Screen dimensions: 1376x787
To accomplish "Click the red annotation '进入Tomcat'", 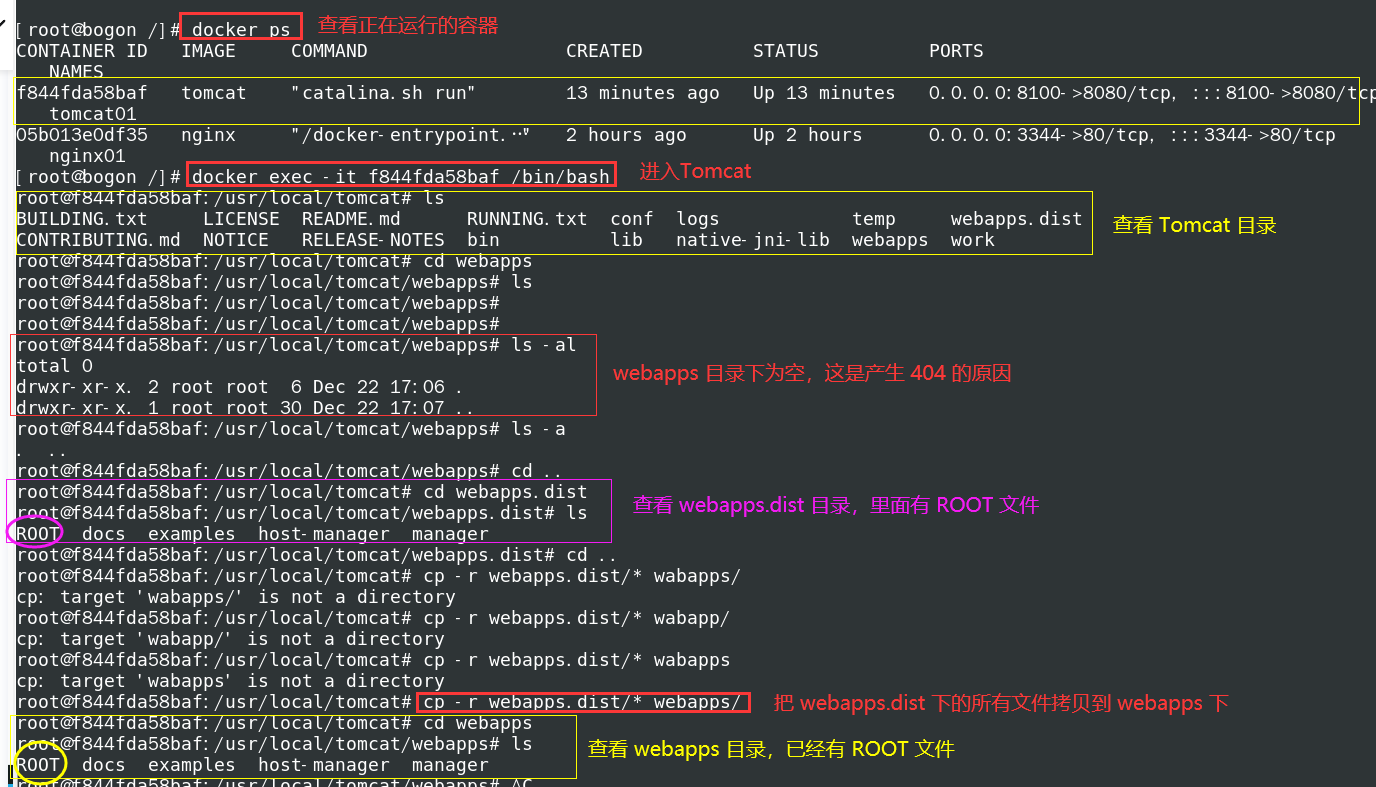I will point(695,171).
